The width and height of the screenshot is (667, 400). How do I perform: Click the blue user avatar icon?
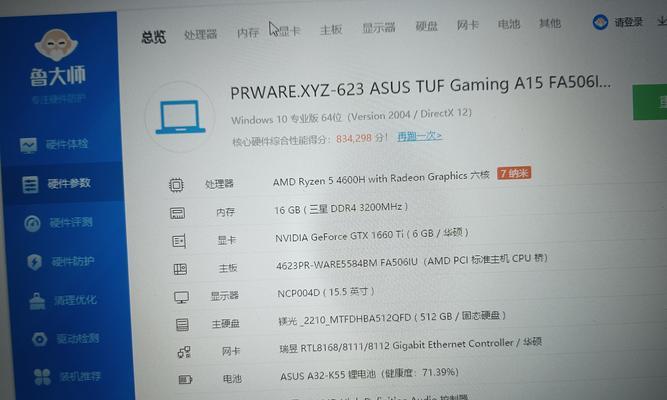(x=600, y=22)
